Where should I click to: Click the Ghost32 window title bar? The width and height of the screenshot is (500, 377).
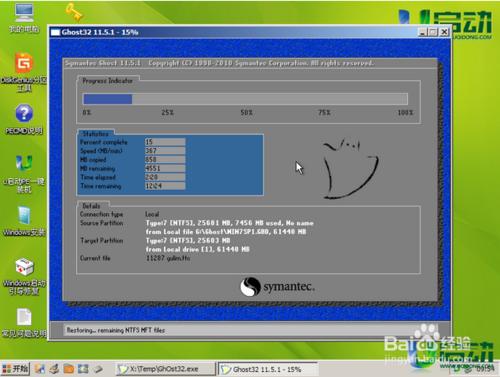[x=233, y=32]
